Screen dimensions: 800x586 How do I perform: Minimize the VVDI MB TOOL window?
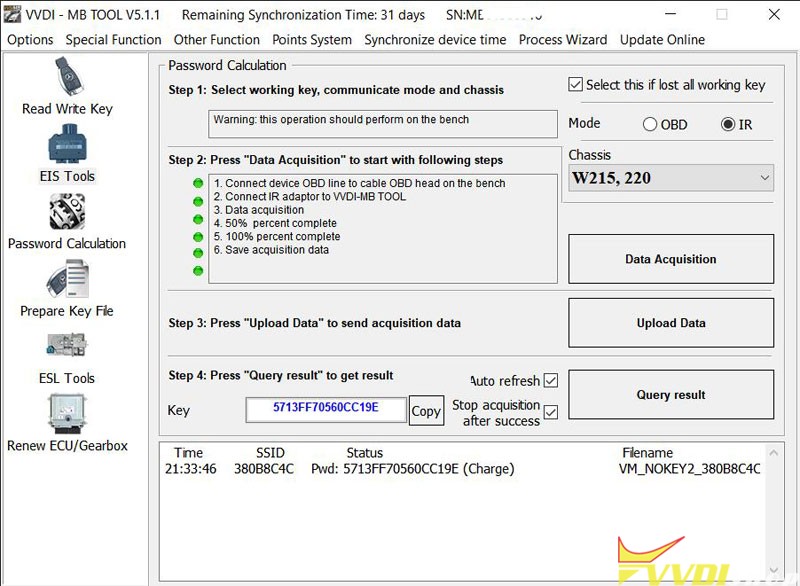tap(670, 14)
